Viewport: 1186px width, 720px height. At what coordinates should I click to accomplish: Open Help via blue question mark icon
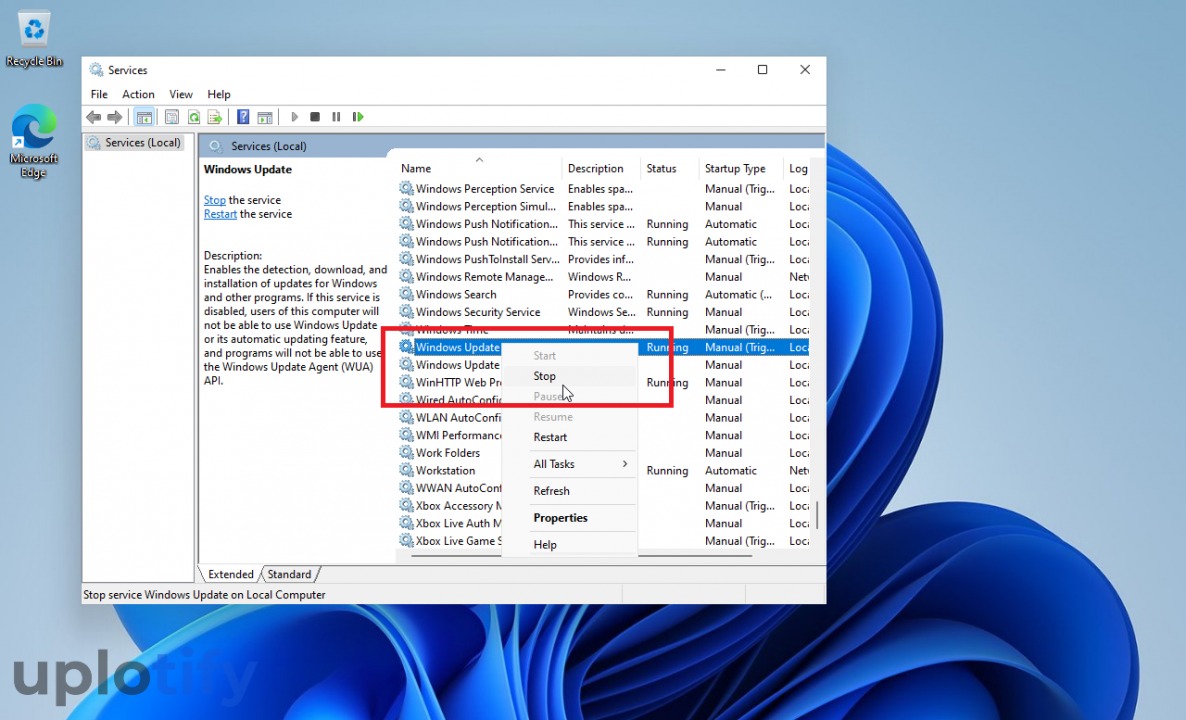coord(243,117)
